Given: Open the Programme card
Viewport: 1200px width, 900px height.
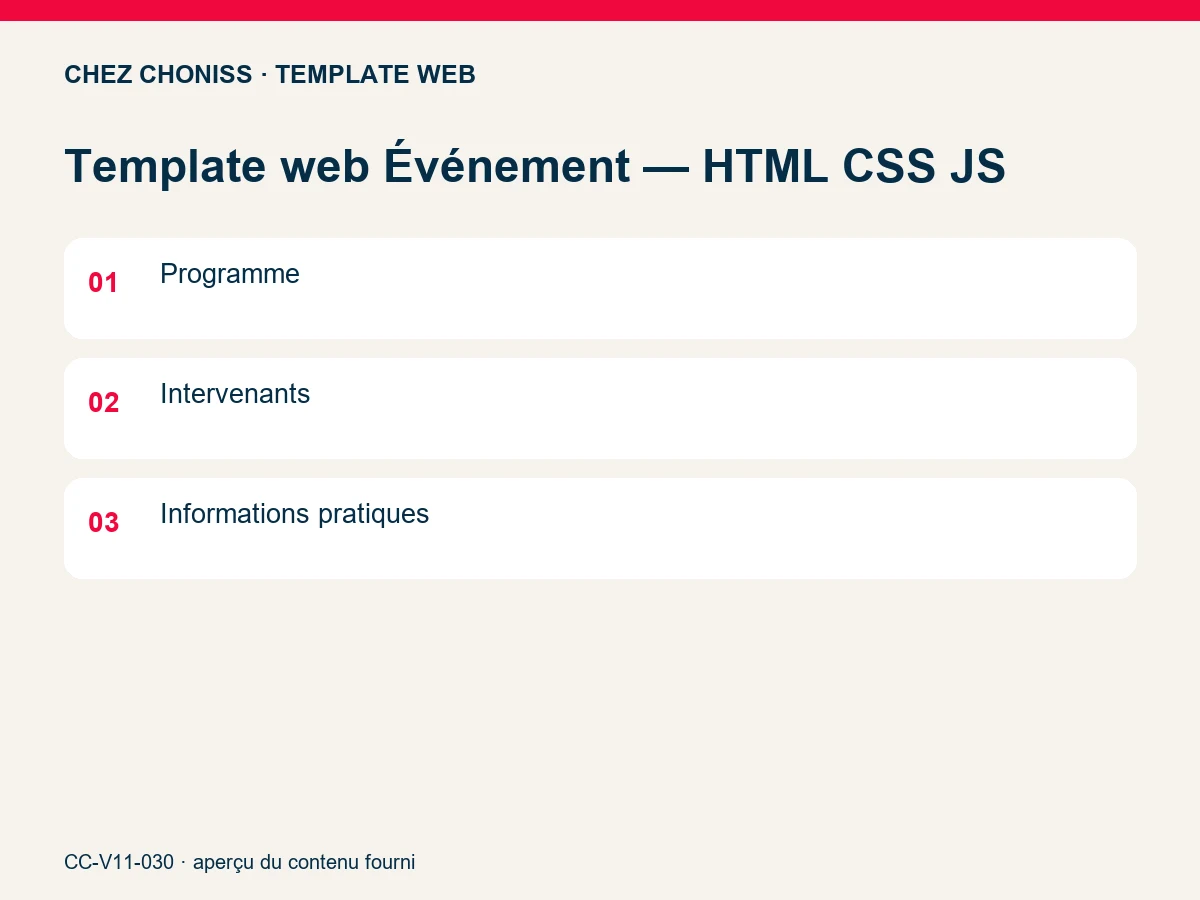Looking at the screenshot, I should pos(600,288).
